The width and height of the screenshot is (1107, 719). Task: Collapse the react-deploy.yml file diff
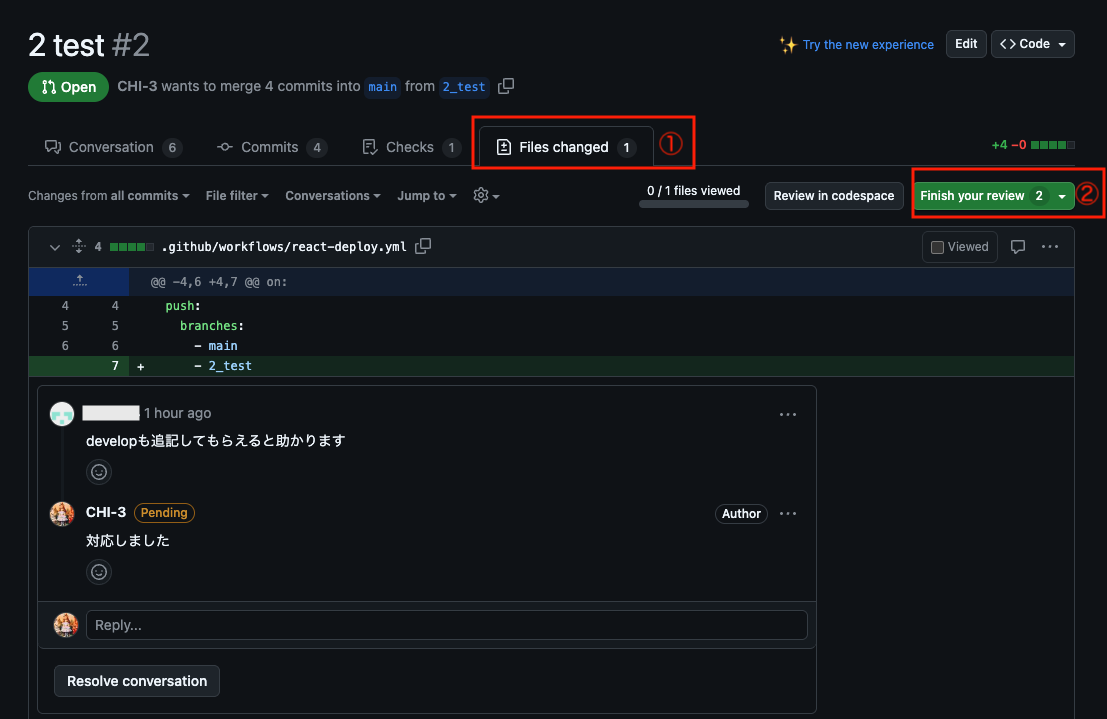tap(54, 247)
